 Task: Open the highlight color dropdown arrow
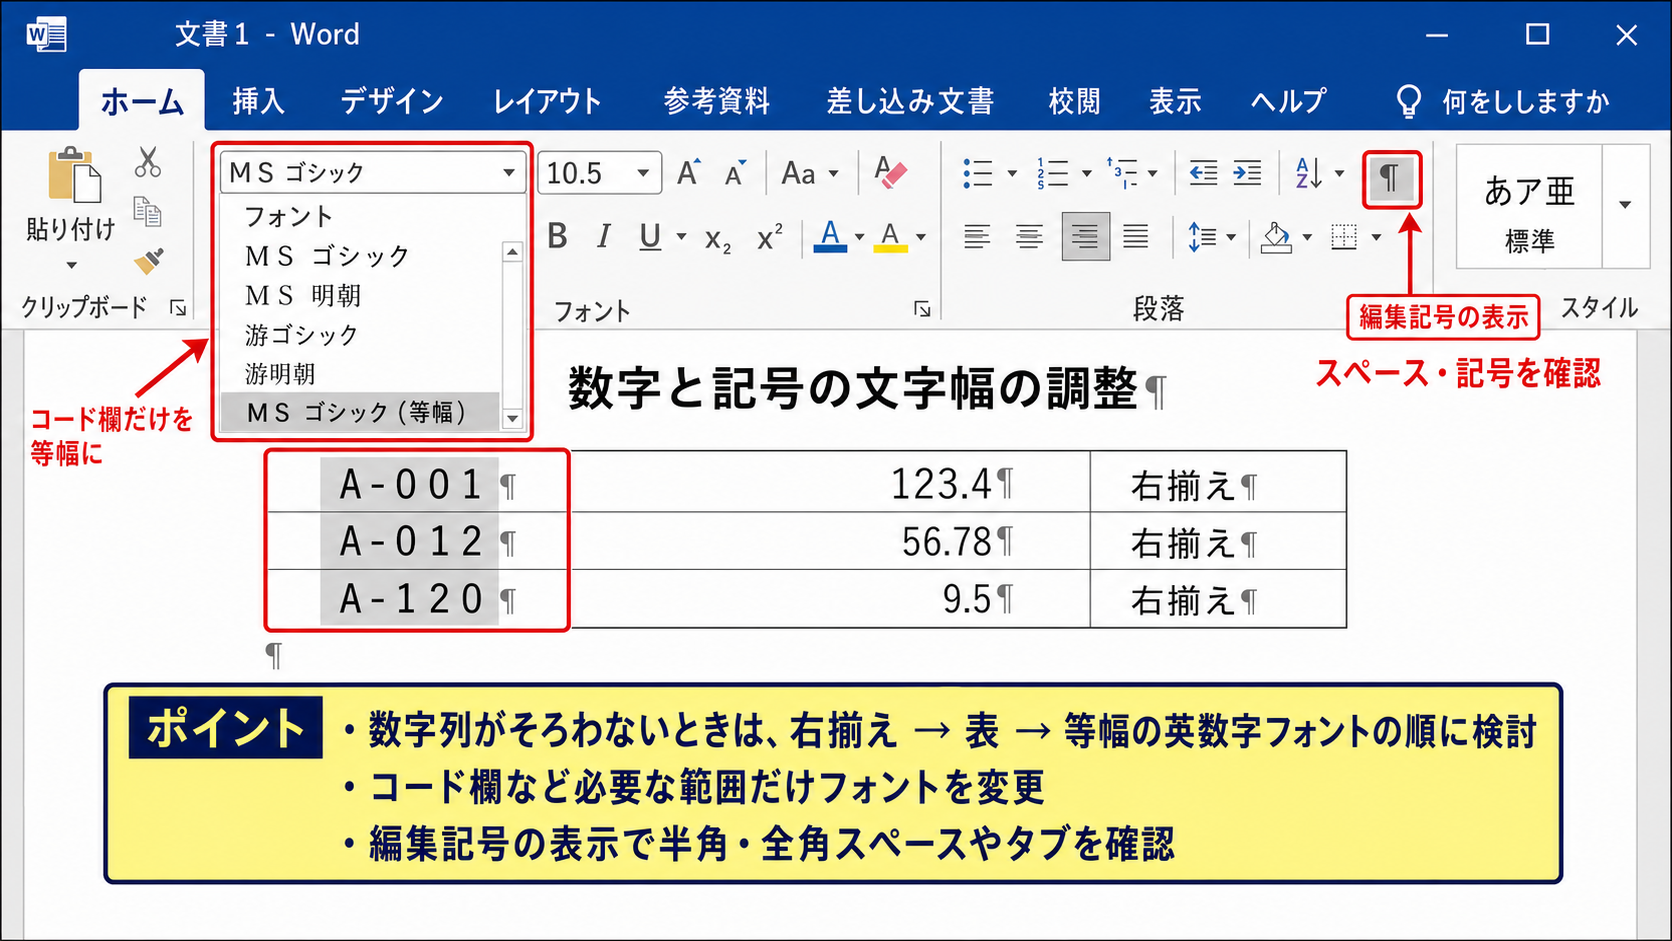(920, 237)
